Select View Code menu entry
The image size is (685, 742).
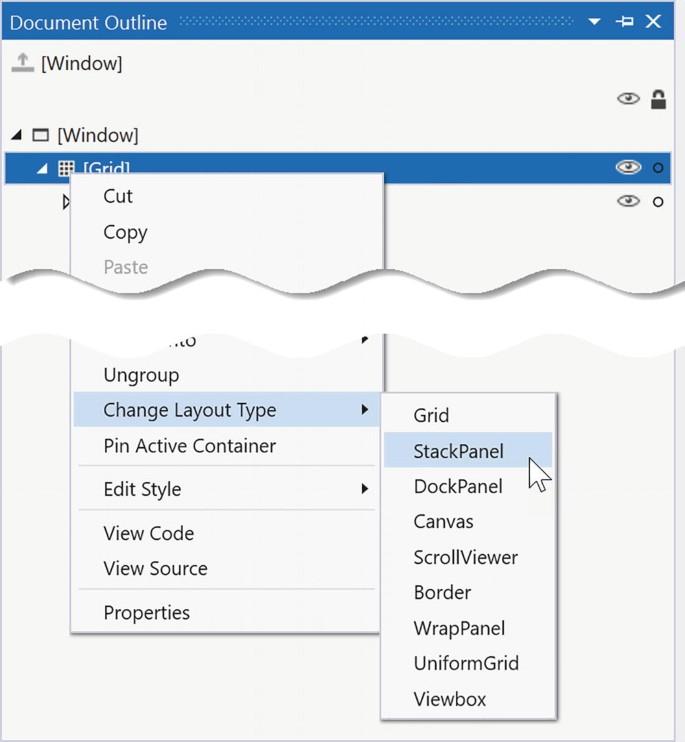tap(148, 533)
